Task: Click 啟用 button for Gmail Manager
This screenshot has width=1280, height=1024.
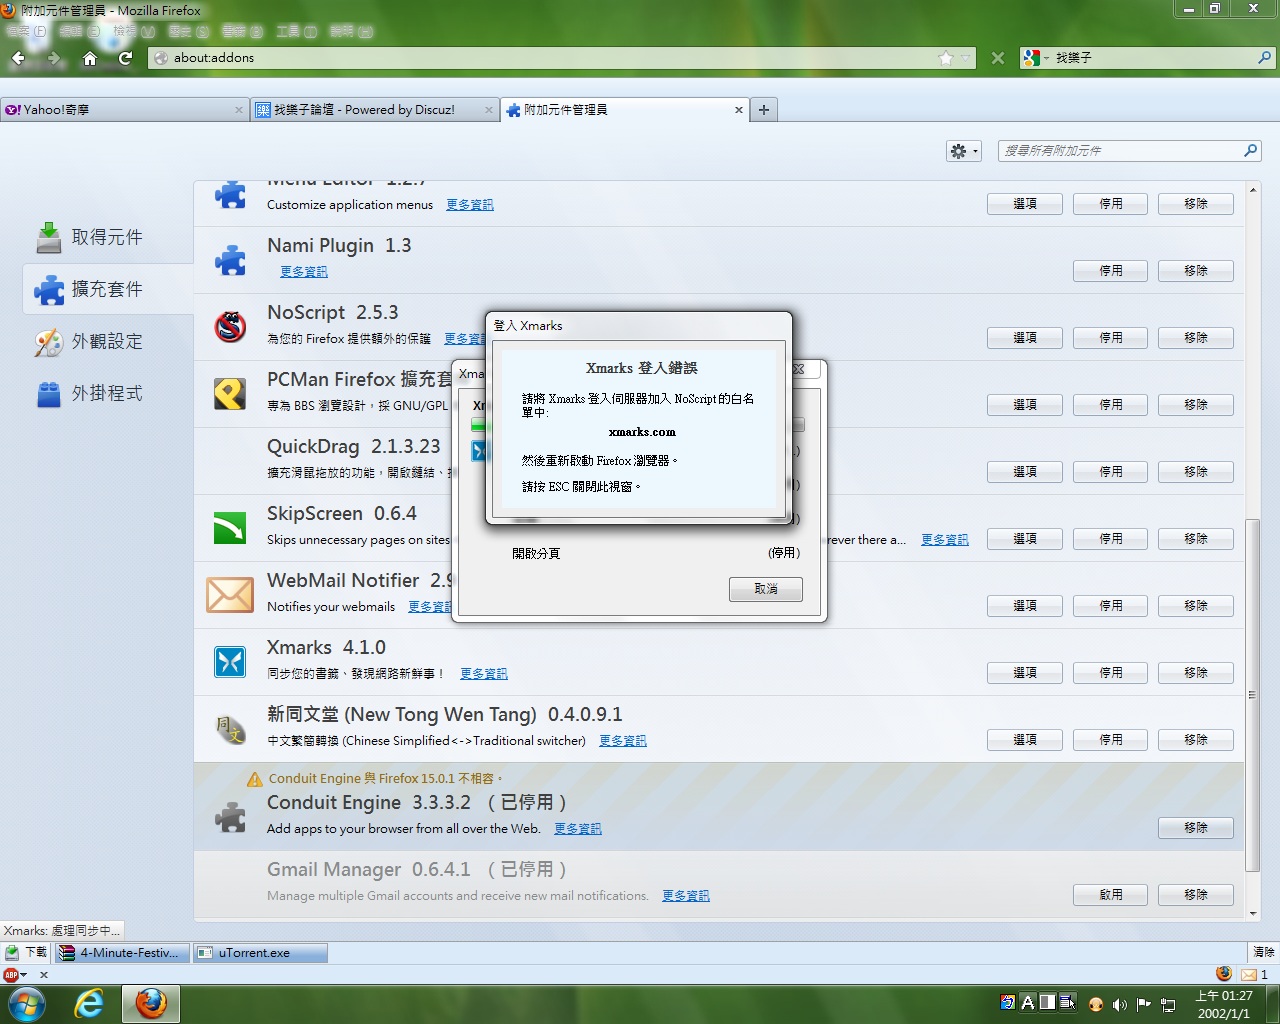Action: click(1110, 895)
